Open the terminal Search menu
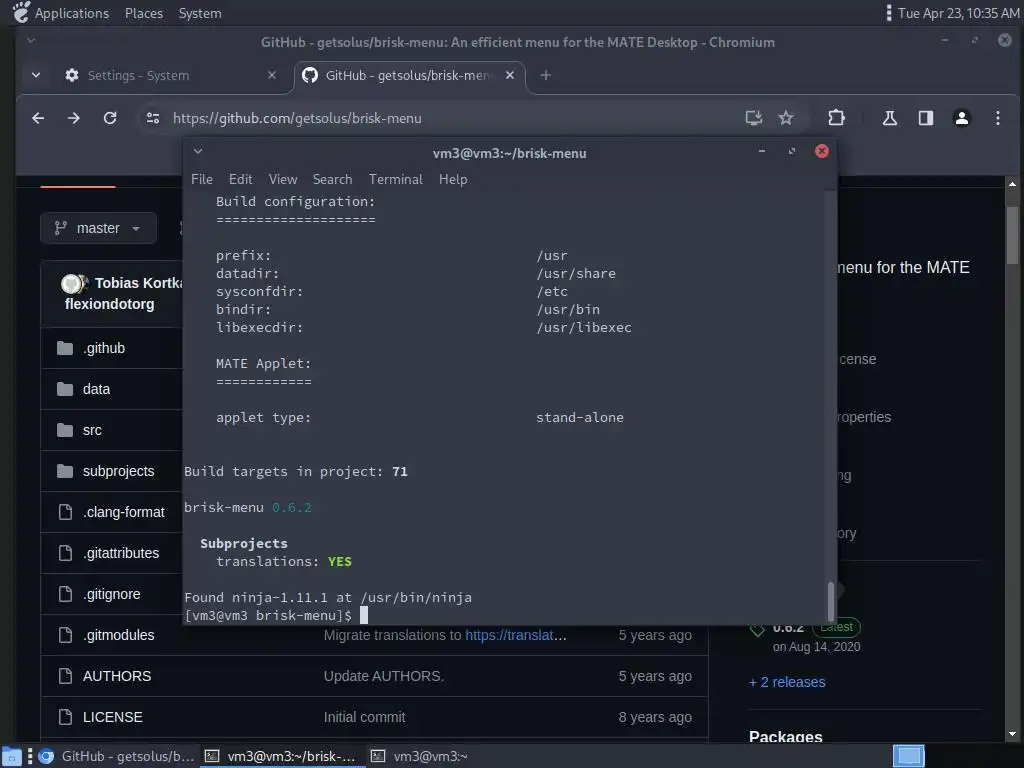The height and width of the screenshot is (768, 1024). point(332,179)
